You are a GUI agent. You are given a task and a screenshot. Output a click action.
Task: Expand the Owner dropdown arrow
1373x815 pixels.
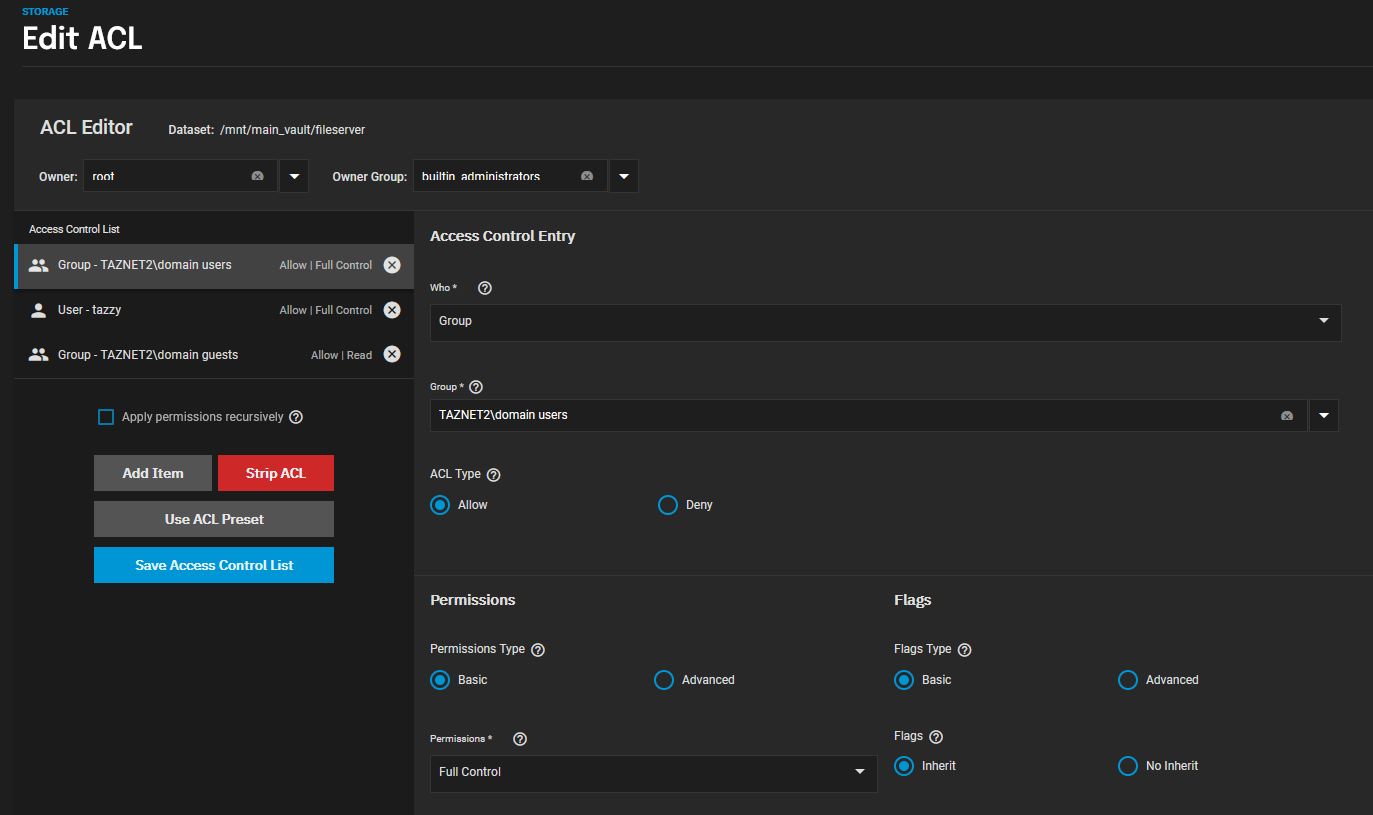(x=294, y=176)
